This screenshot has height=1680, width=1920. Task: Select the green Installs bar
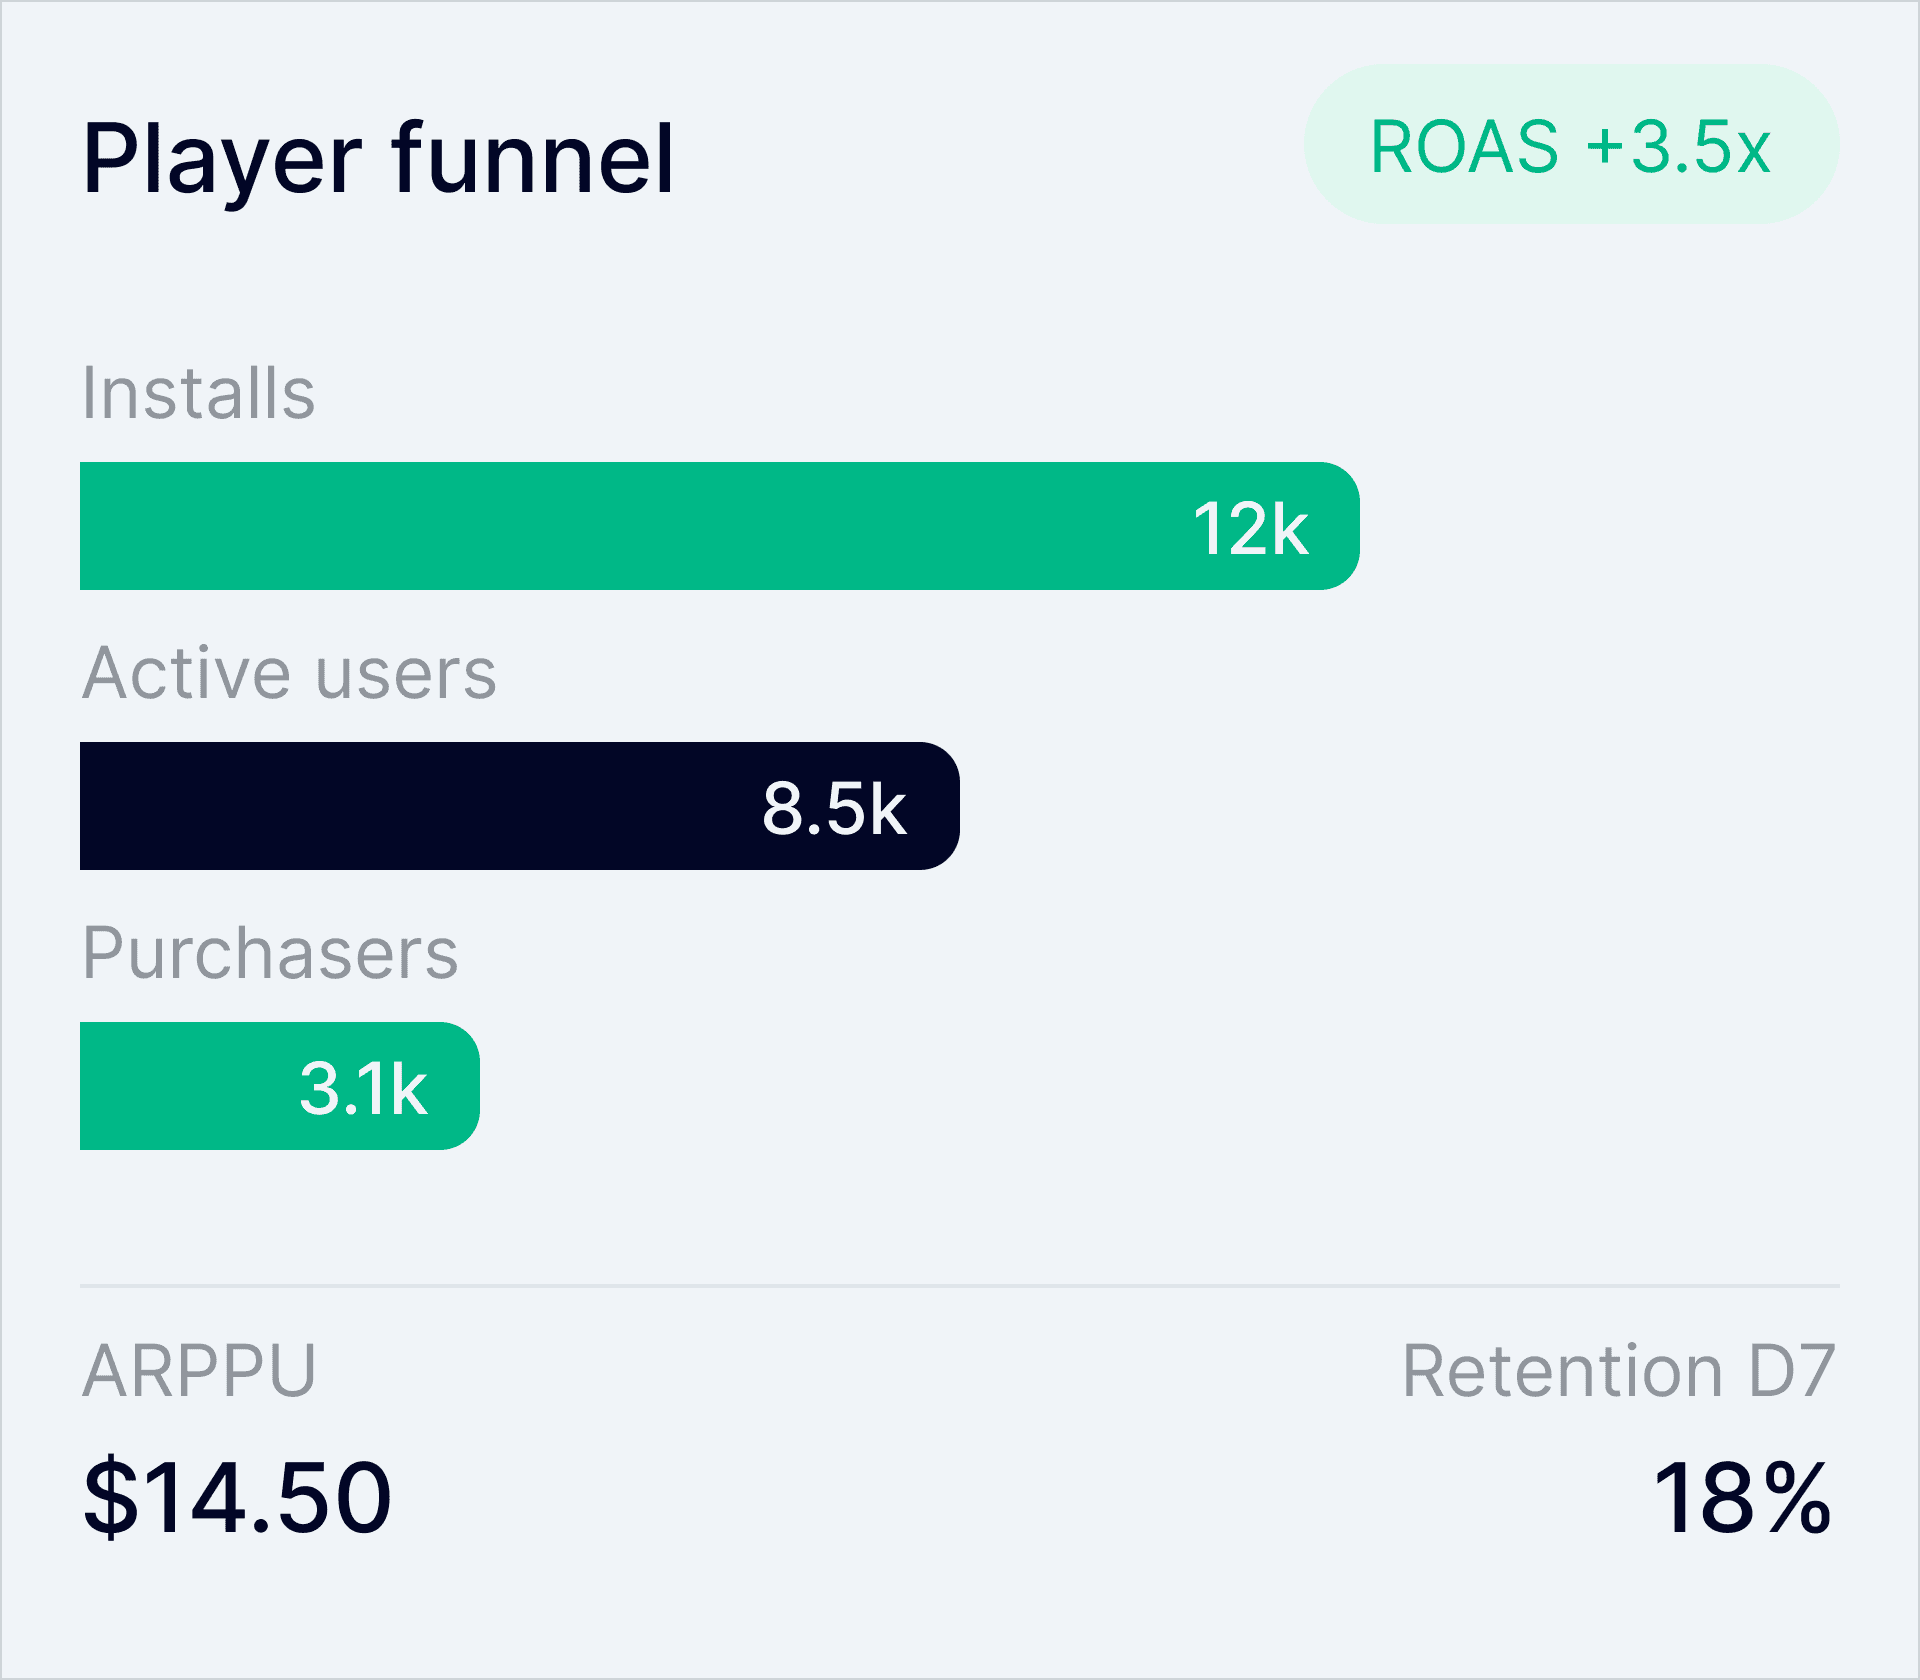pyautogui.click(x=640, y=526)
